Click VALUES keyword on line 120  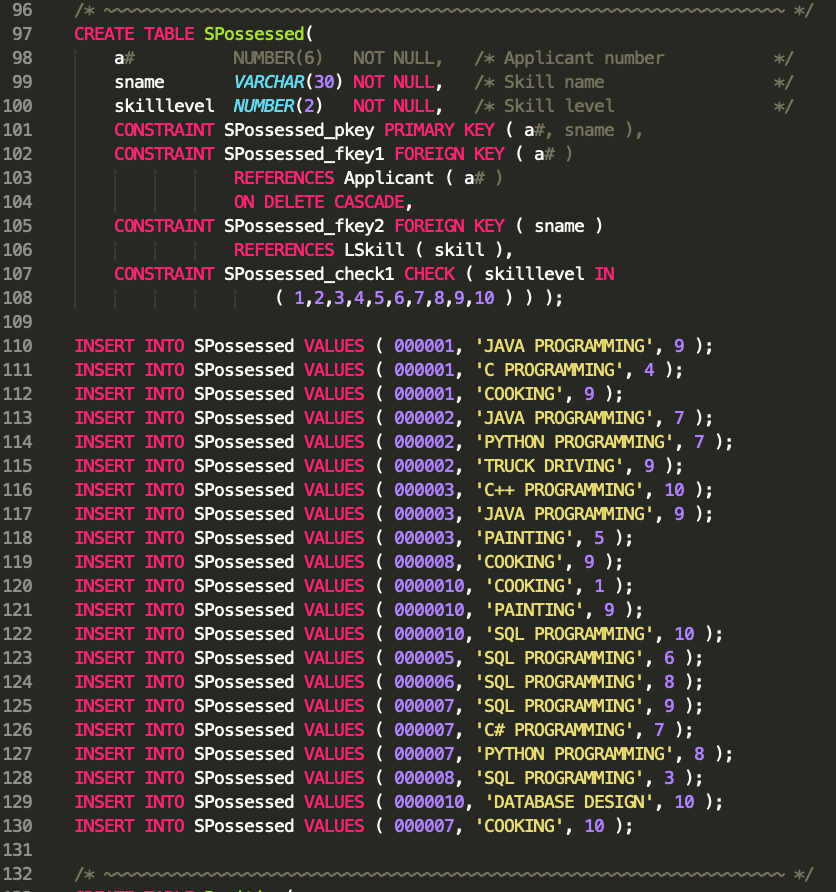tap(334, 586)
